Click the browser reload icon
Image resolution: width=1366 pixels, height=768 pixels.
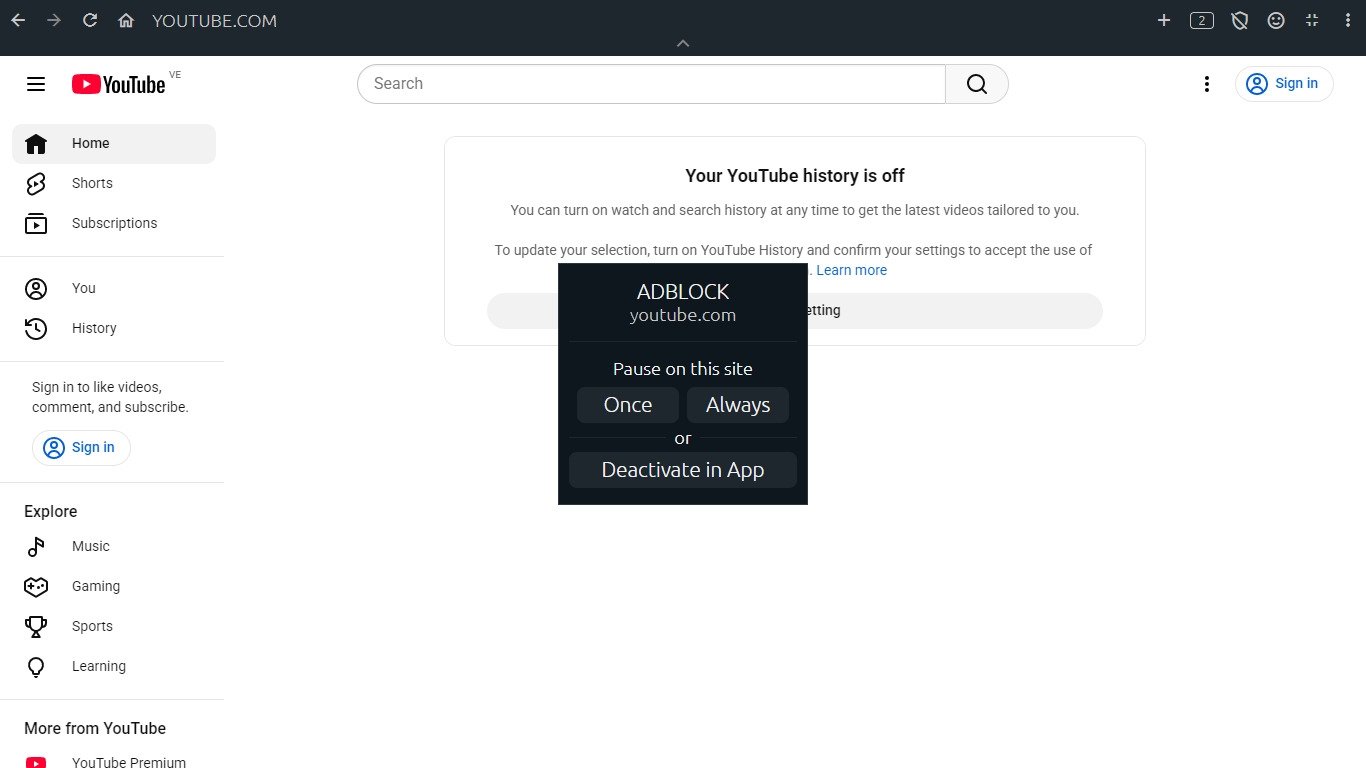(90, 20)
